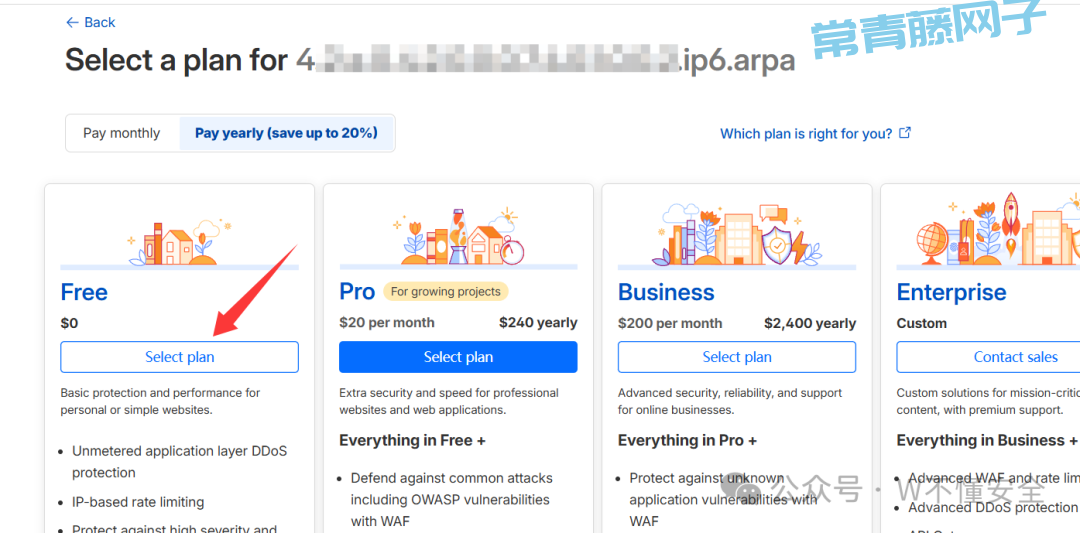Select plan button for Free tier
The image size is (1080, 533).
180,357
